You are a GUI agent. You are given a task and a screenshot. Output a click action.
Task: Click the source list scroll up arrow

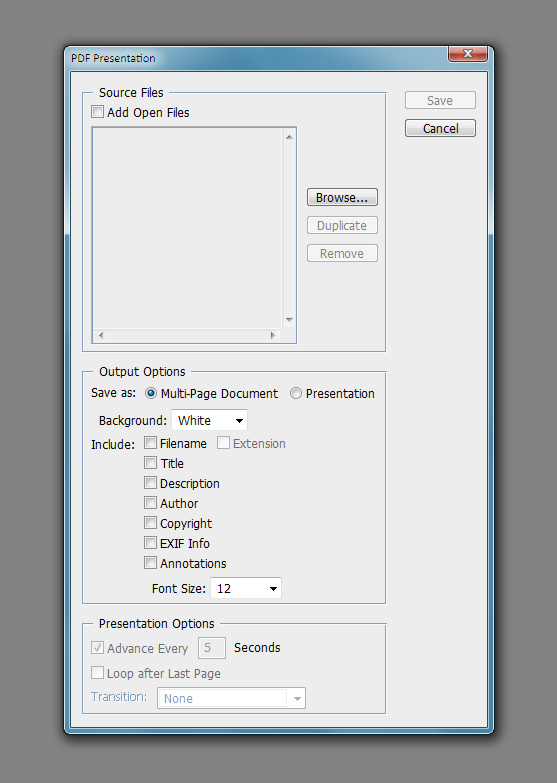[x=289, y=137]
